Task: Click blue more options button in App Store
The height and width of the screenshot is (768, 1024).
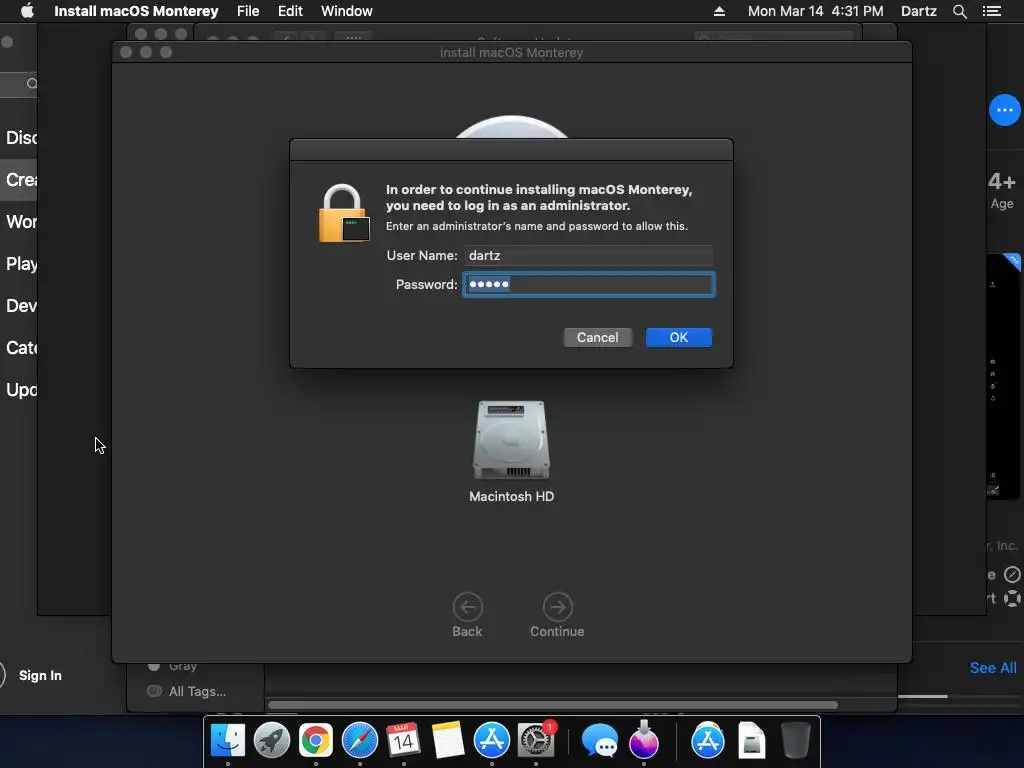Action: (1004, 110)
